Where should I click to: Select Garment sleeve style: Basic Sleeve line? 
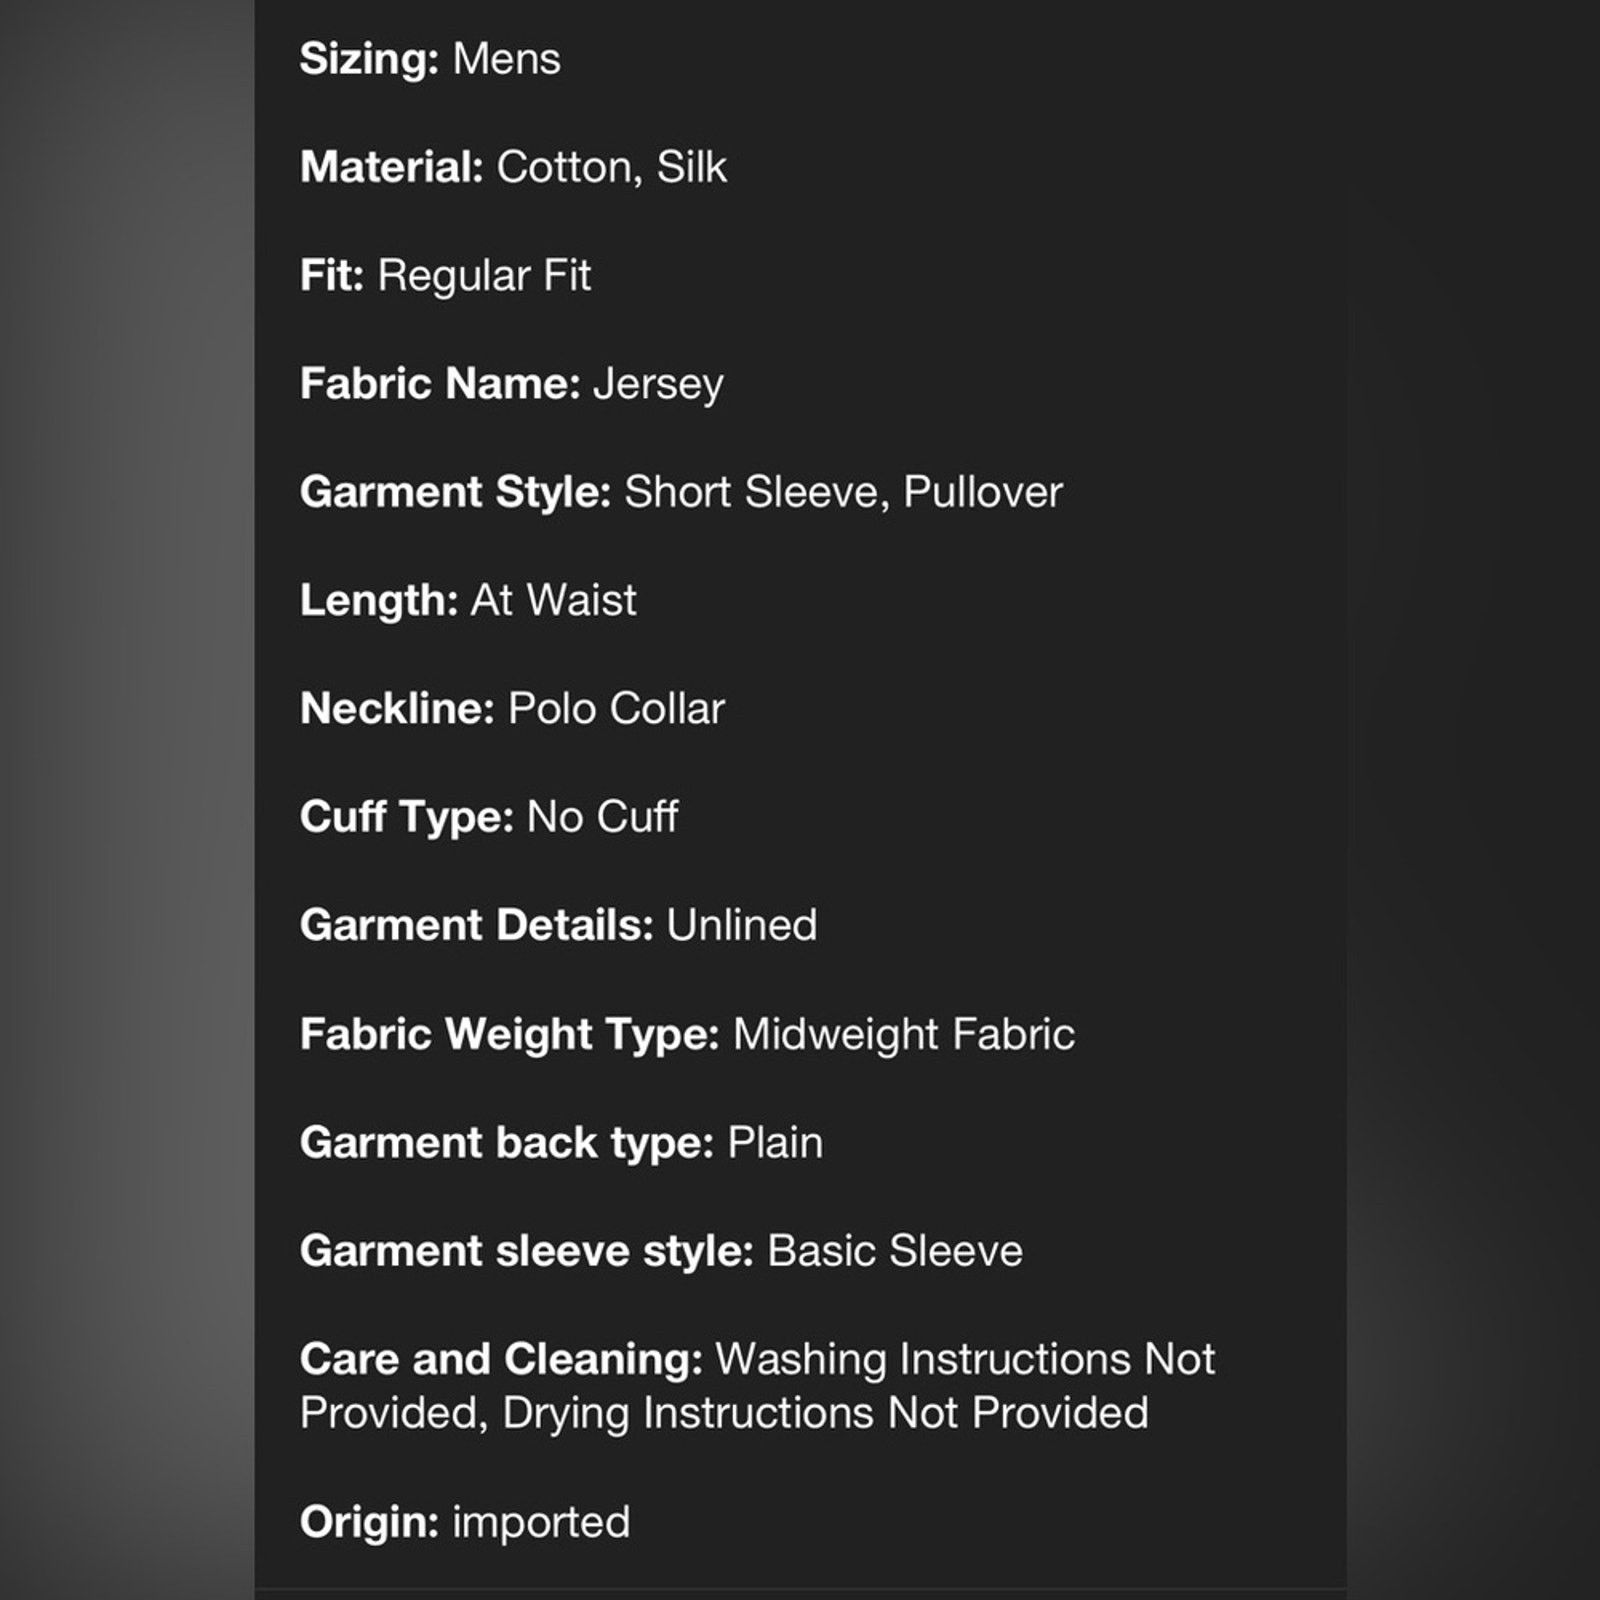(x=661, y=1251)
